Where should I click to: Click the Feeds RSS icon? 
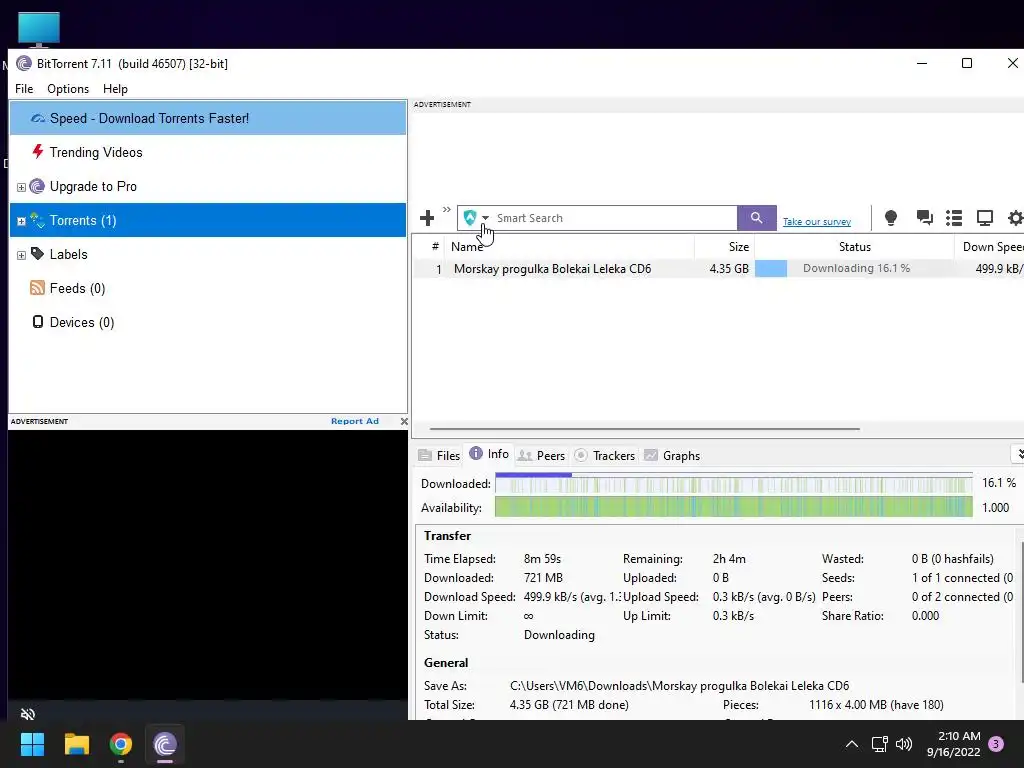[x=37, y=288]
